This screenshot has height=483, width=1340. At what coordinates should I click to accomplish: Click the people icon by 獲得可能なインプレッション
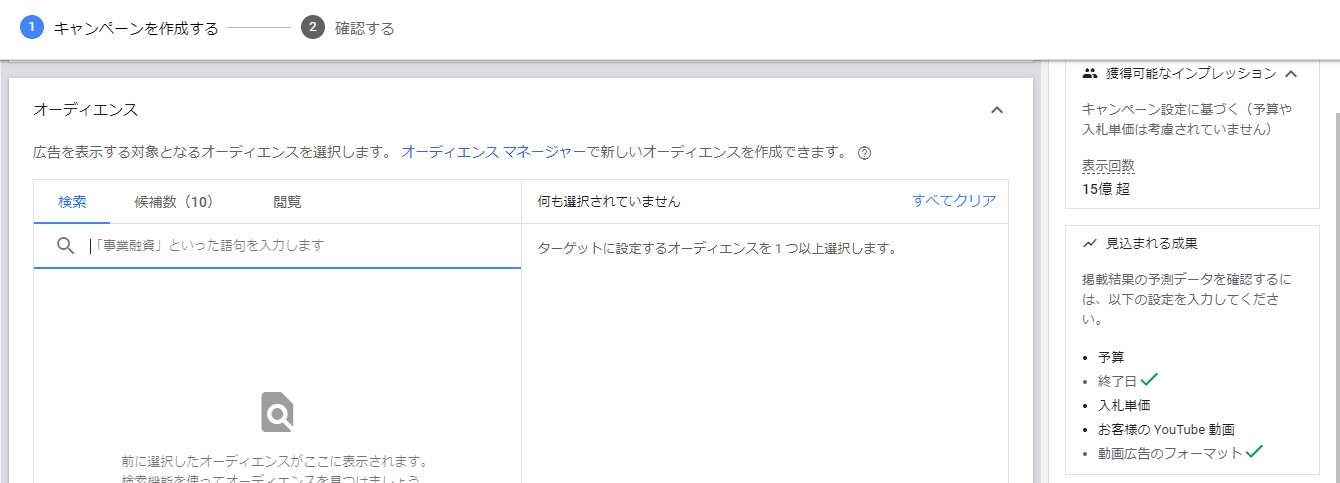tap(1090, 73)
